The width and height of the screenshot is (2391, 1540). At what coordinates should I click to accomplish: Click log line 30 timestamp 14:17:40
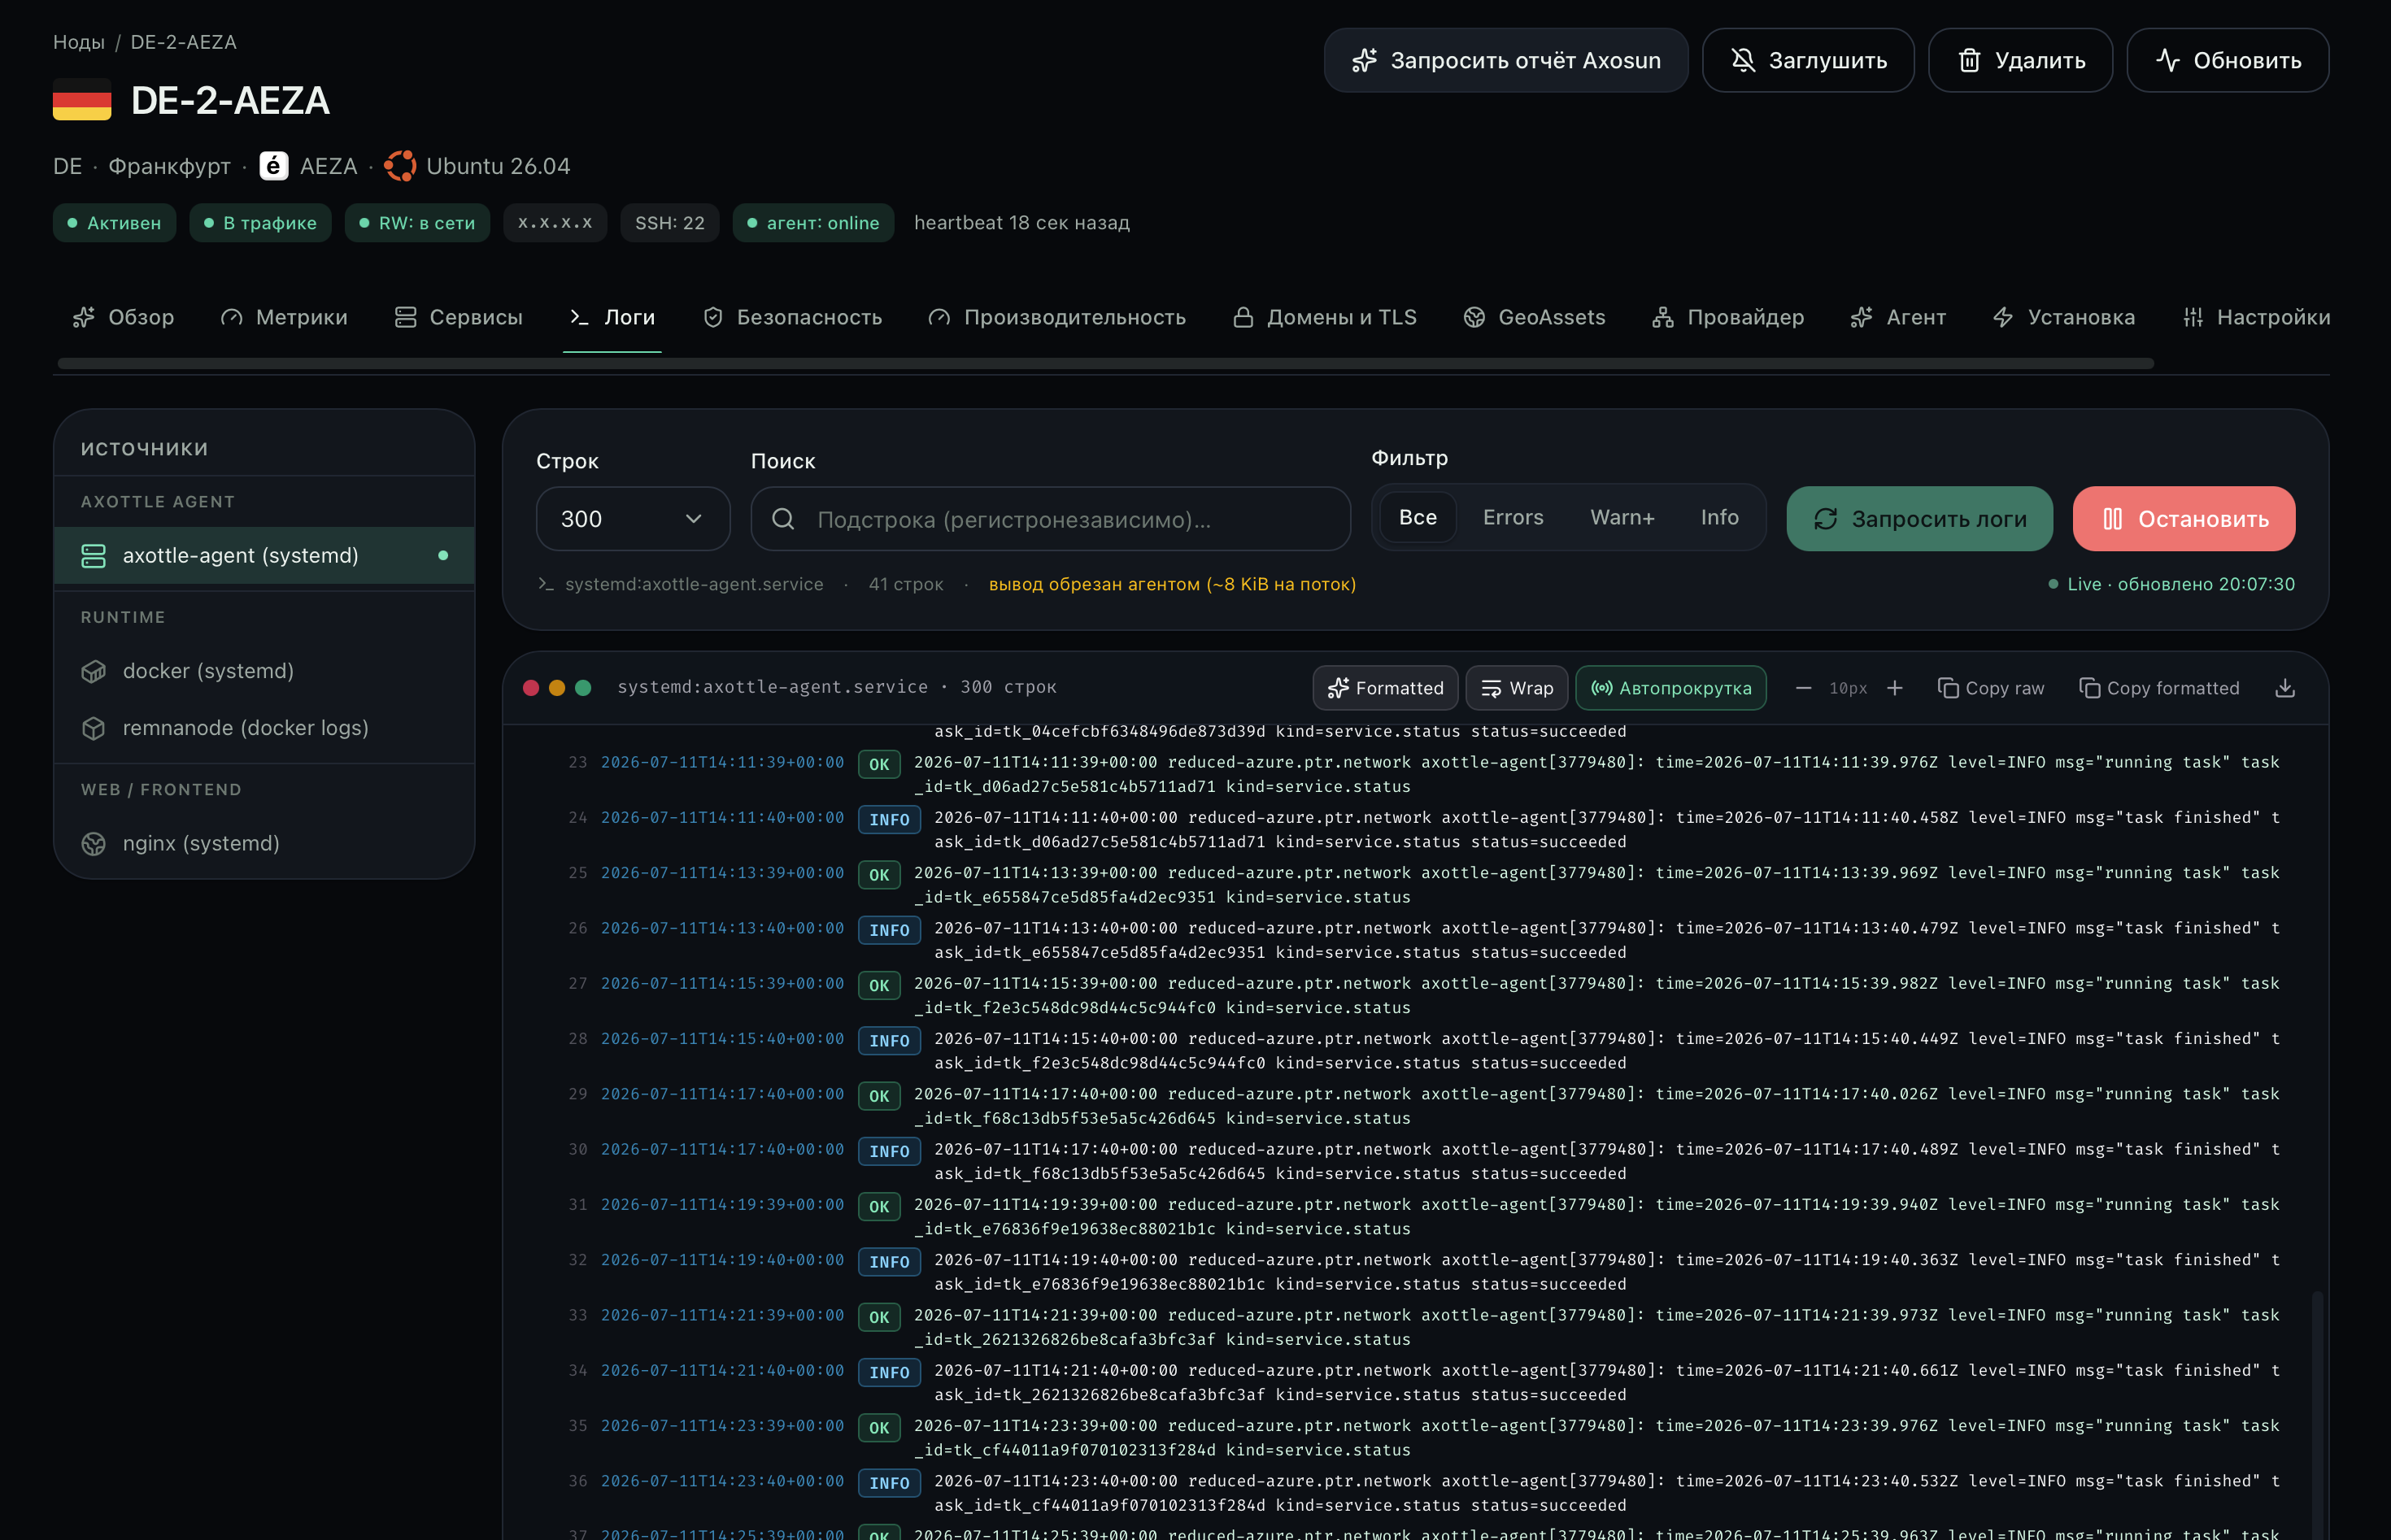coord(722,1150)
